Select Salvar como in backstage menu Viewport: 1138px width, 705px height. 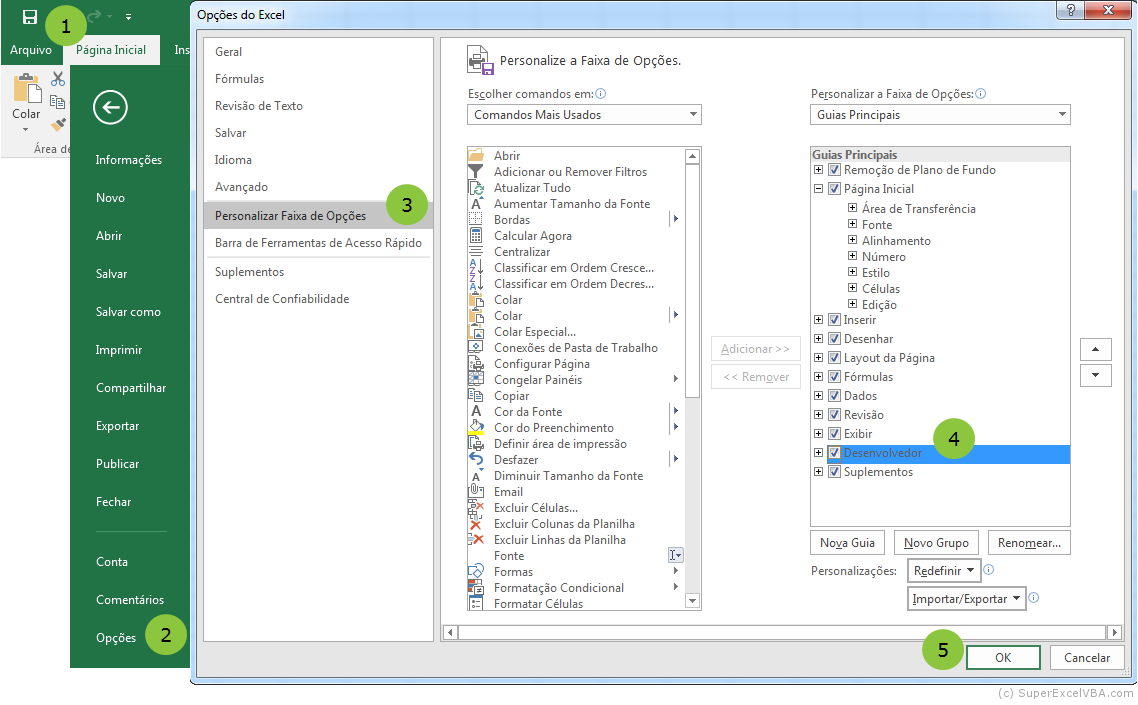point(128,312)
